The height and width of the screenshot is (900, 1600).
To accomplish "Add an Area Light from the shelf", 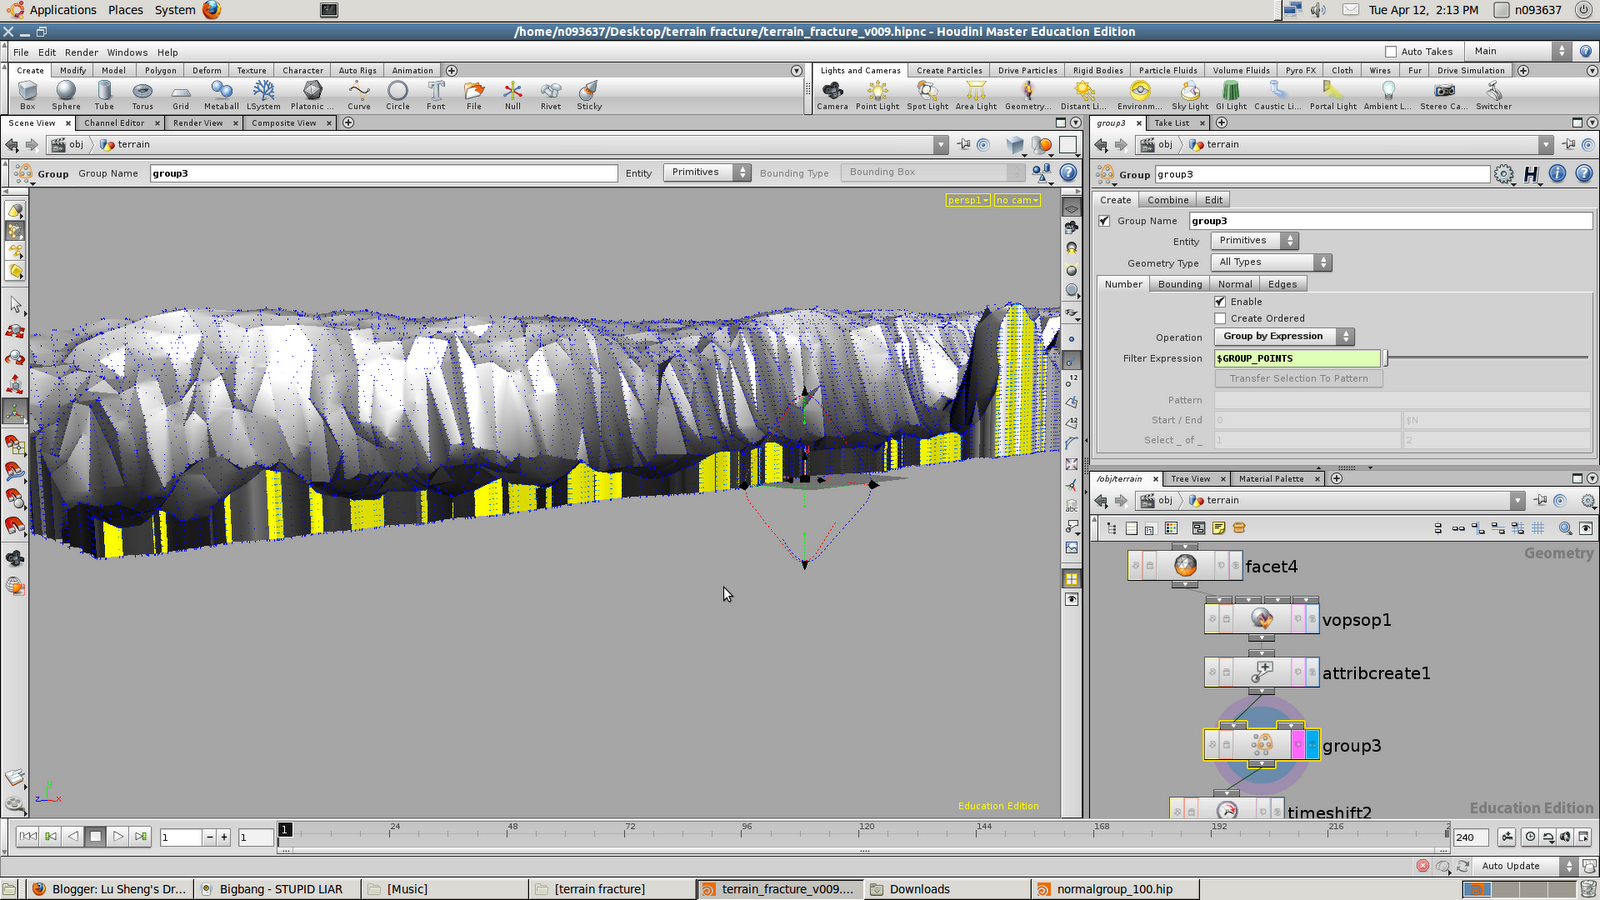I will [x=976, y=95].
